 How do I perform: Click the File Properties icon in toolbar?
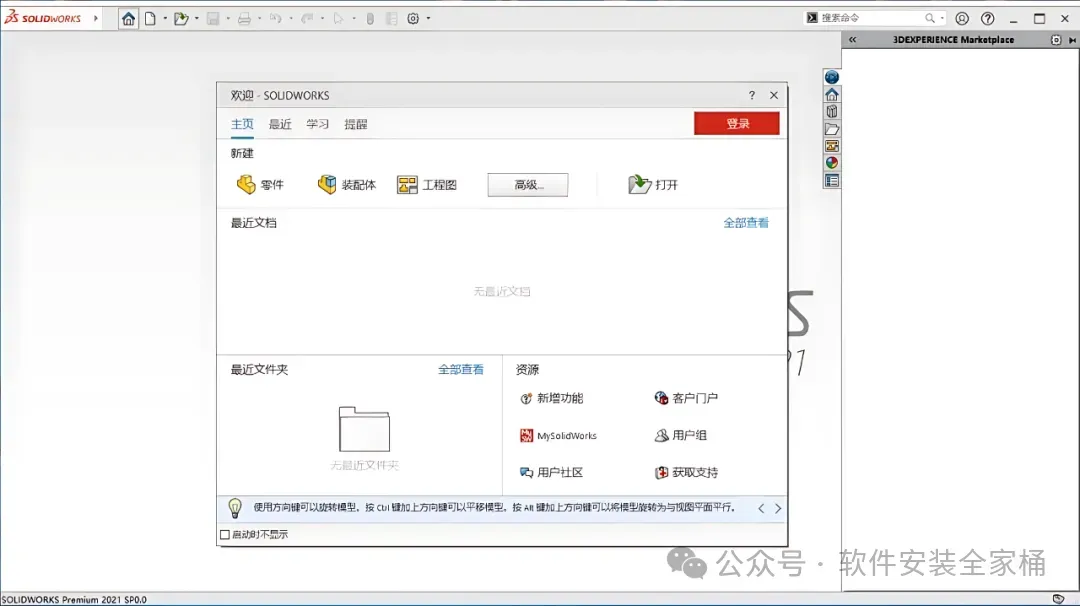coord(391,19)
